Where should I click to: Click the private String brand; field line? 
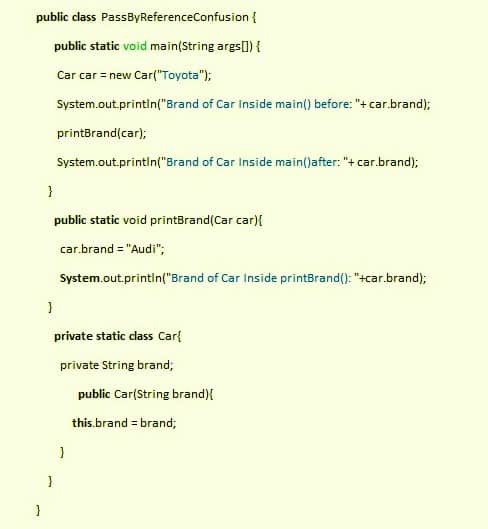116,365
